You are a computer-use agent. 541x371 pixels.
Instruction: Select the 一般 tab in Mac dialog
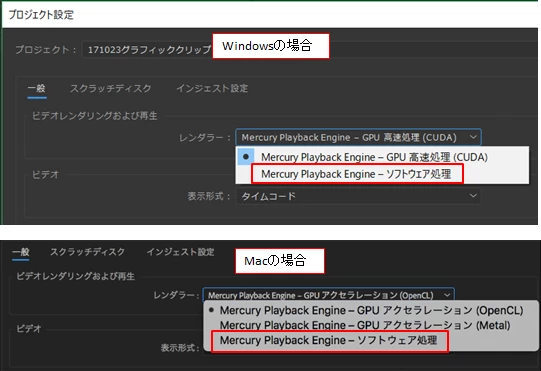(x=21, y=252)
